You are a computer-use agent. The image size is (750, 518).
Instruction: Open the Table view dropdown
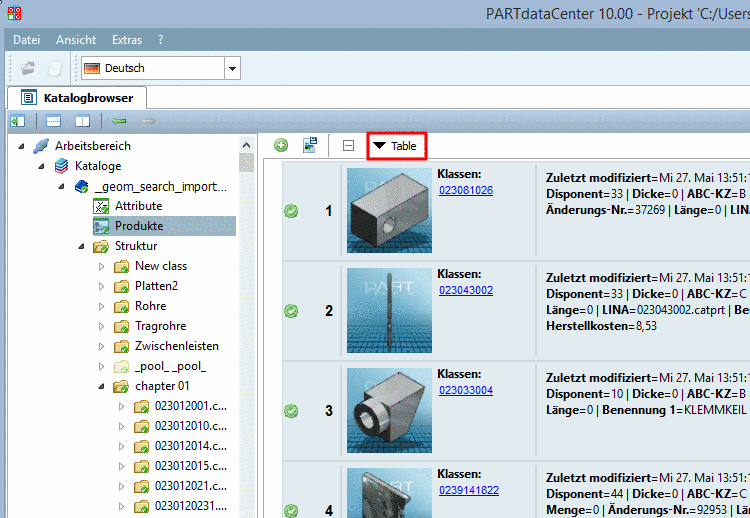point(397,146)
